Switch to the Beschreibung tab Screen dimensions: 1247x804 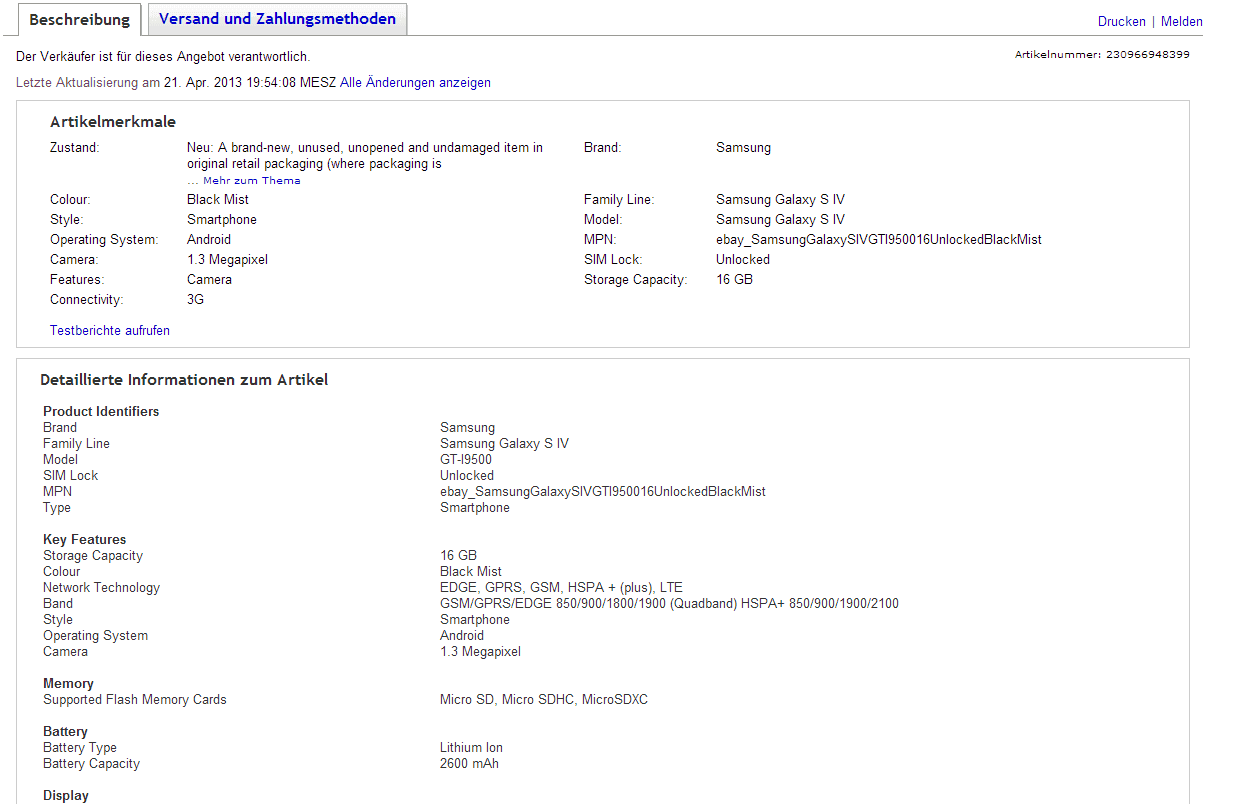(x=79, y=20)
